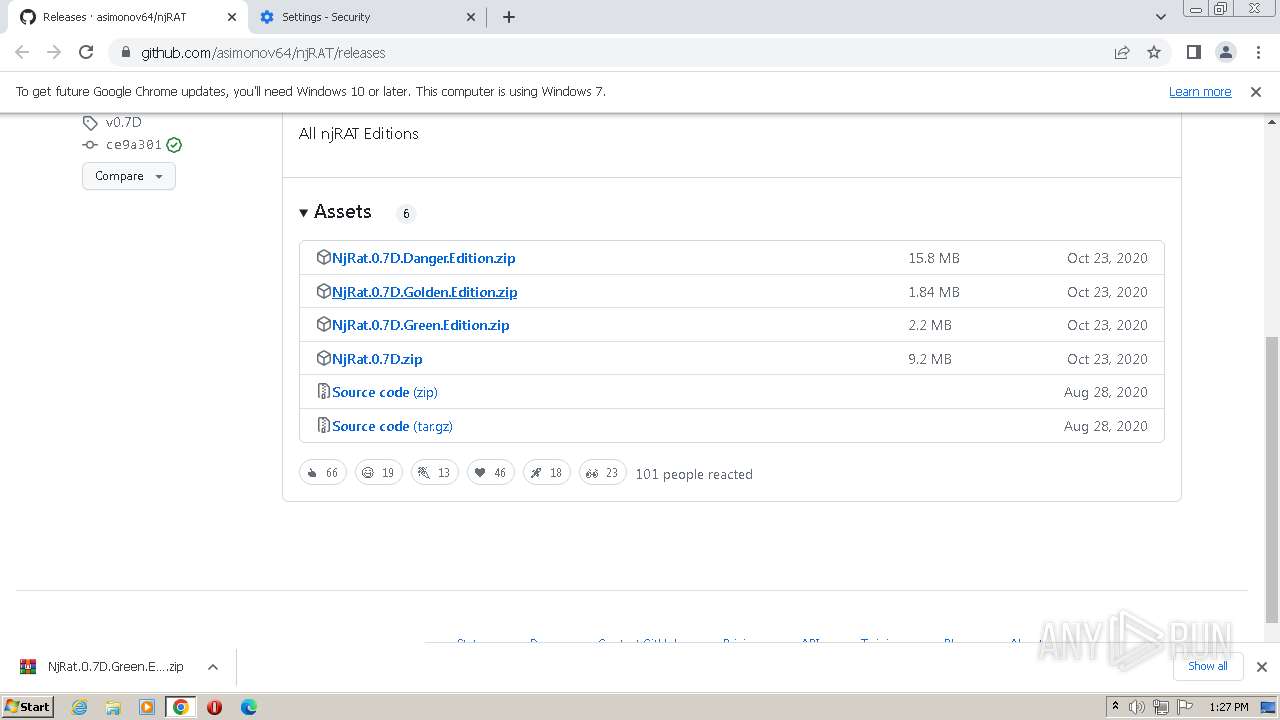1280x720 pixels.
Task: Download Source code (zip)
Action: click(385, 392)
